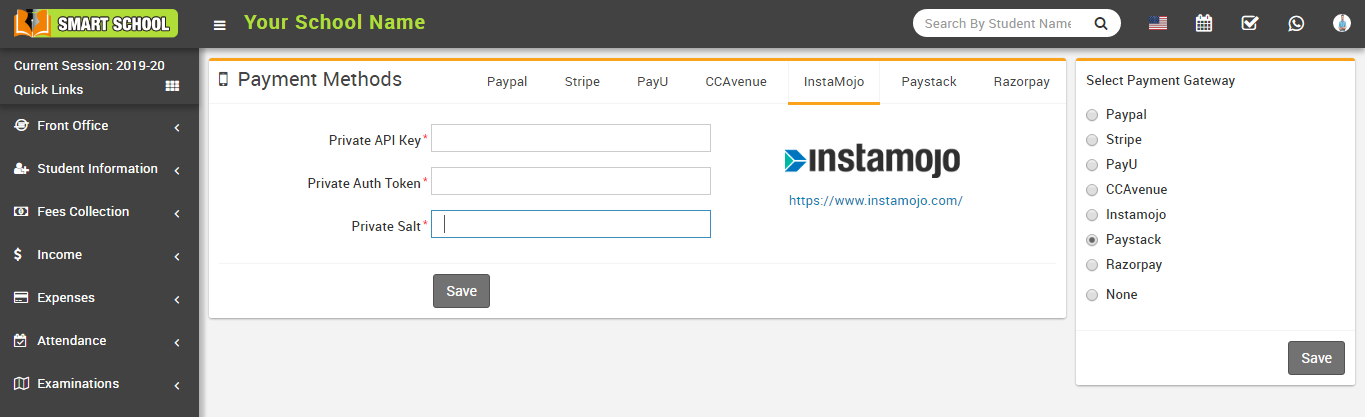
Task: Expand the Fees Collection sidebar menu
Action: pos(99,212)
